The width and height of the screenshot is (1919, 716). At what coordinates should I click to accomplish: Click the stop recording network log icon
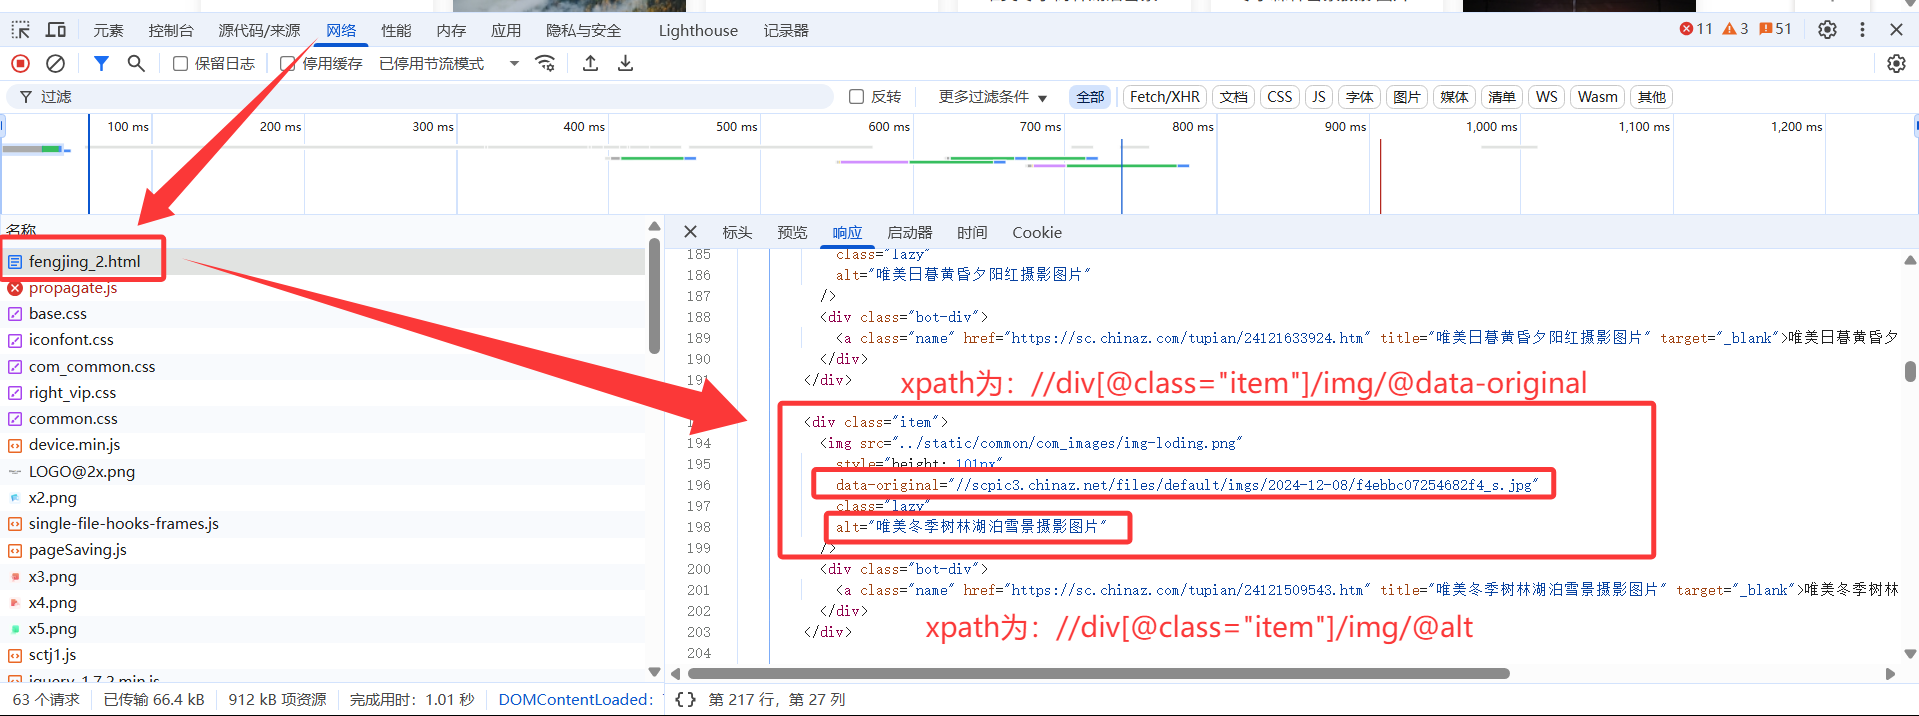20,64
